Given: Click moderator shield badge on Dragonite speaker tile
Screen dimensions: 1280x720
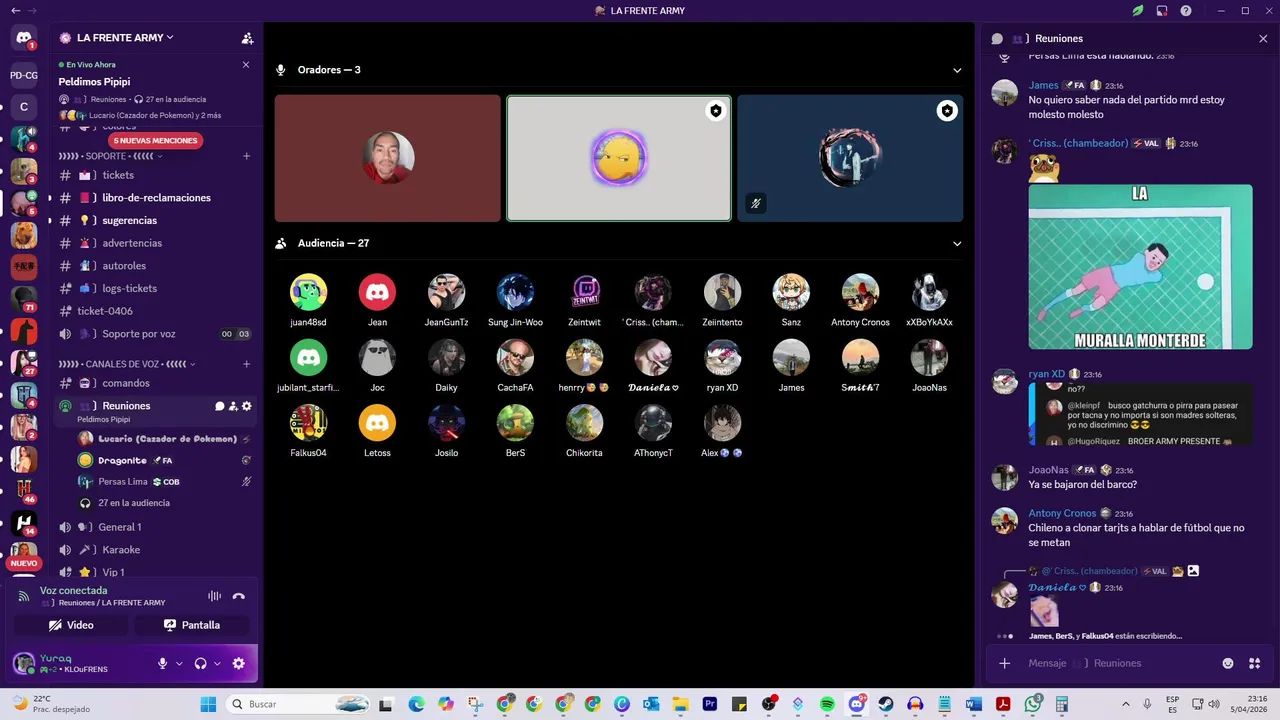Looking at the screenshot, I should pyautogui.click(x=715, y=111).
